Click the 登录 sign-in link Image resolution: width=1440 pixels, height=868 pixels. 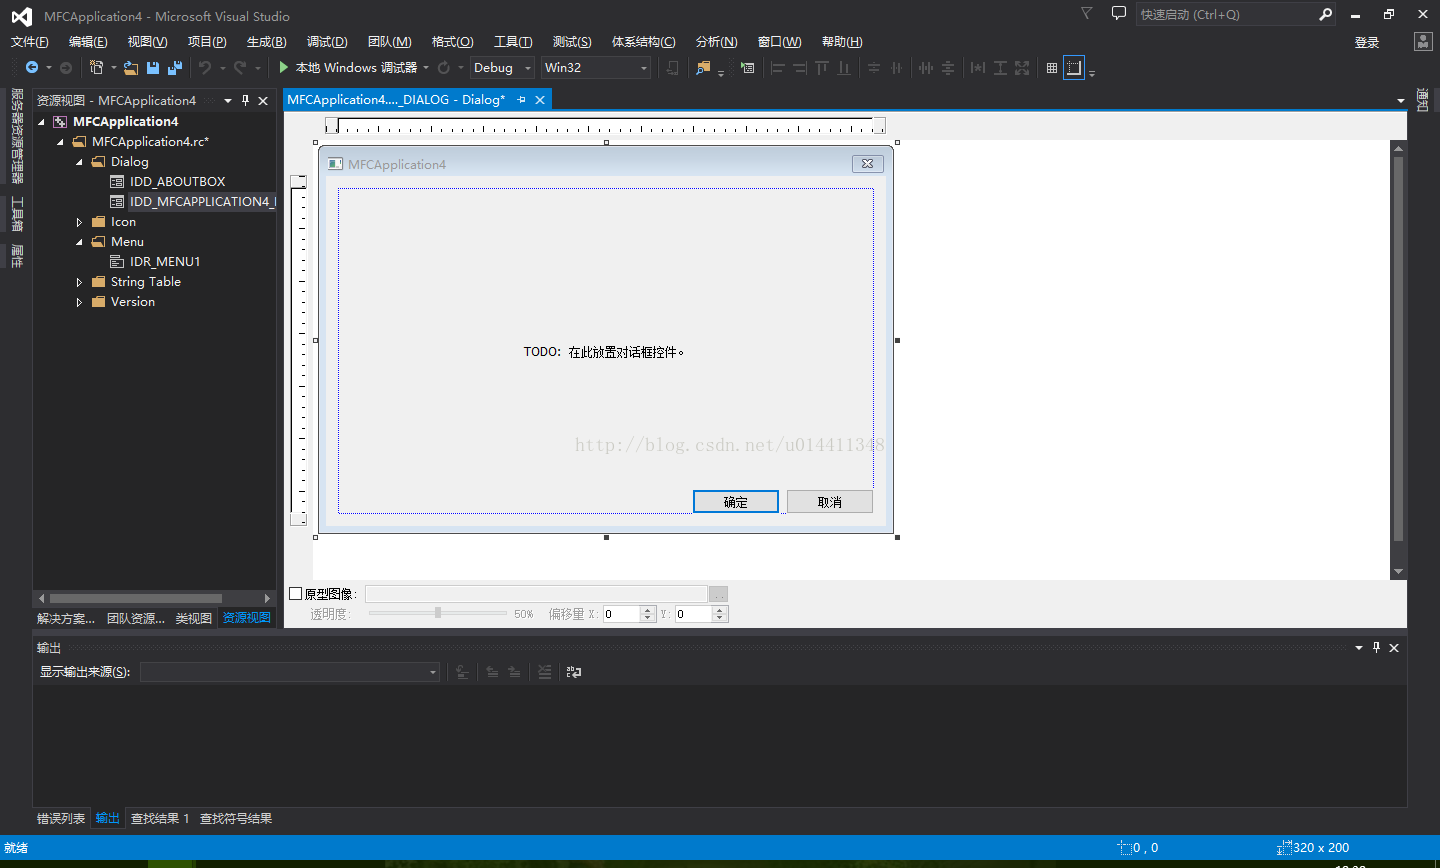1367,42
